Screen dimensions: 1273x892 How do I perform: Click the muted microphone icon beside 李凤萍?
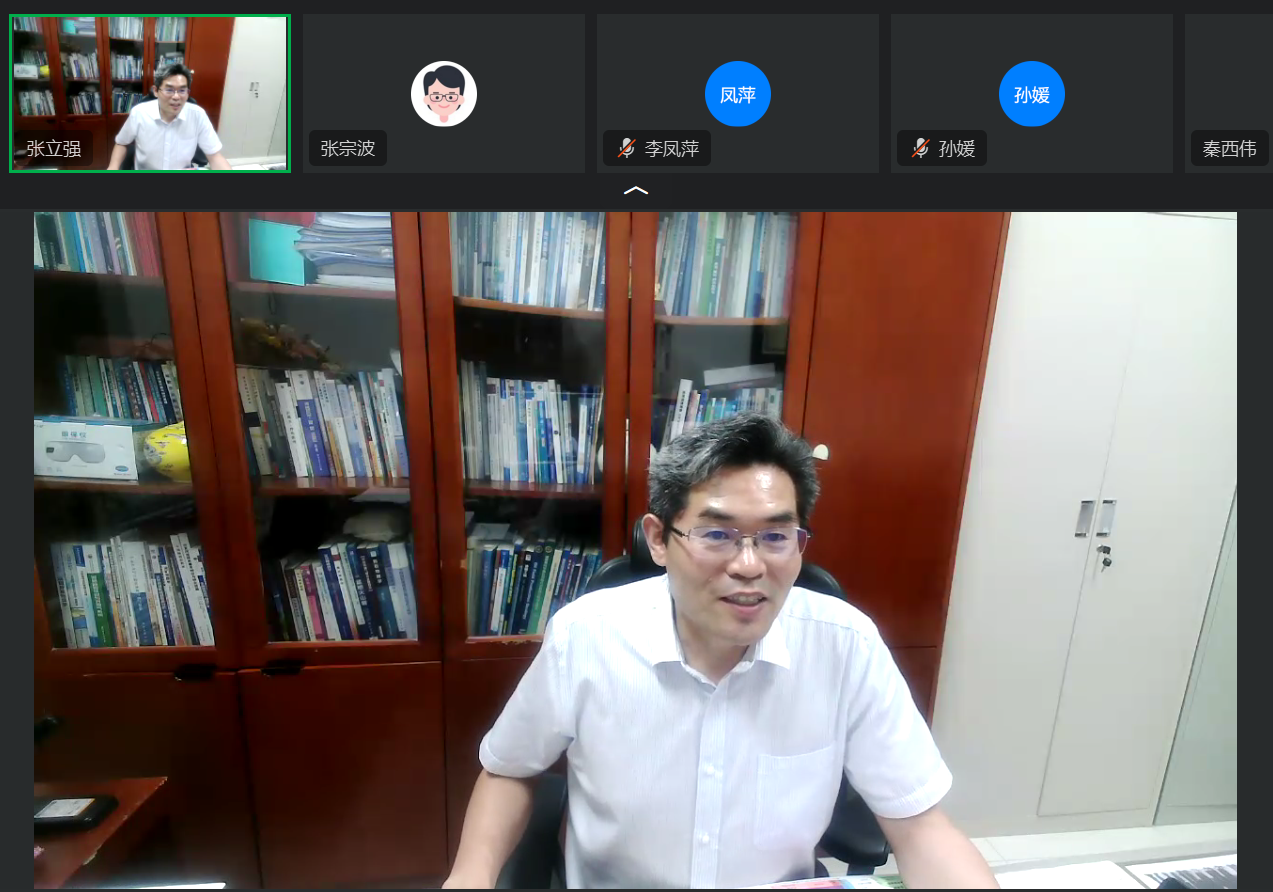pyautogui.click(x=627, y=149)
